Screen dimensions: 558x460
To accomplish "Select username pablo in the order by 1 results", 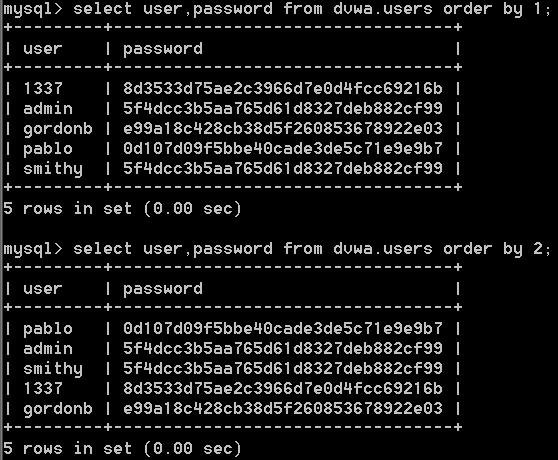I will pyautogui.click(x=48, y=149).
